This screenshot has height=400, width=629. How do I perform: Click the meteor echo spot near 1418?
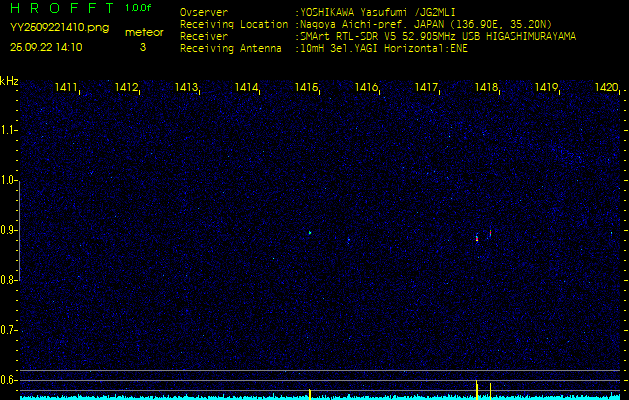pyautogui.click(x=477, y=237)
